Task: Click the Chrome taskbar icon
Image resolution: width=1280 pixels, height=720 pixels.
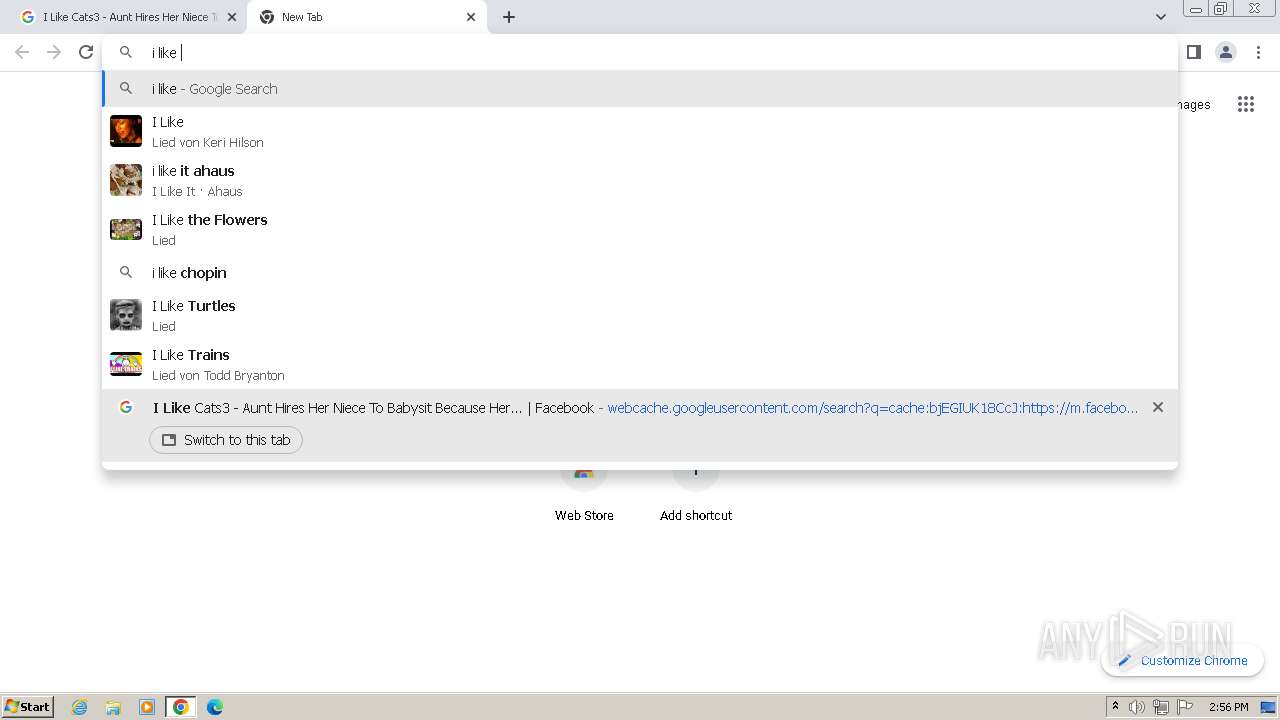Action: (x=180, y=707)
